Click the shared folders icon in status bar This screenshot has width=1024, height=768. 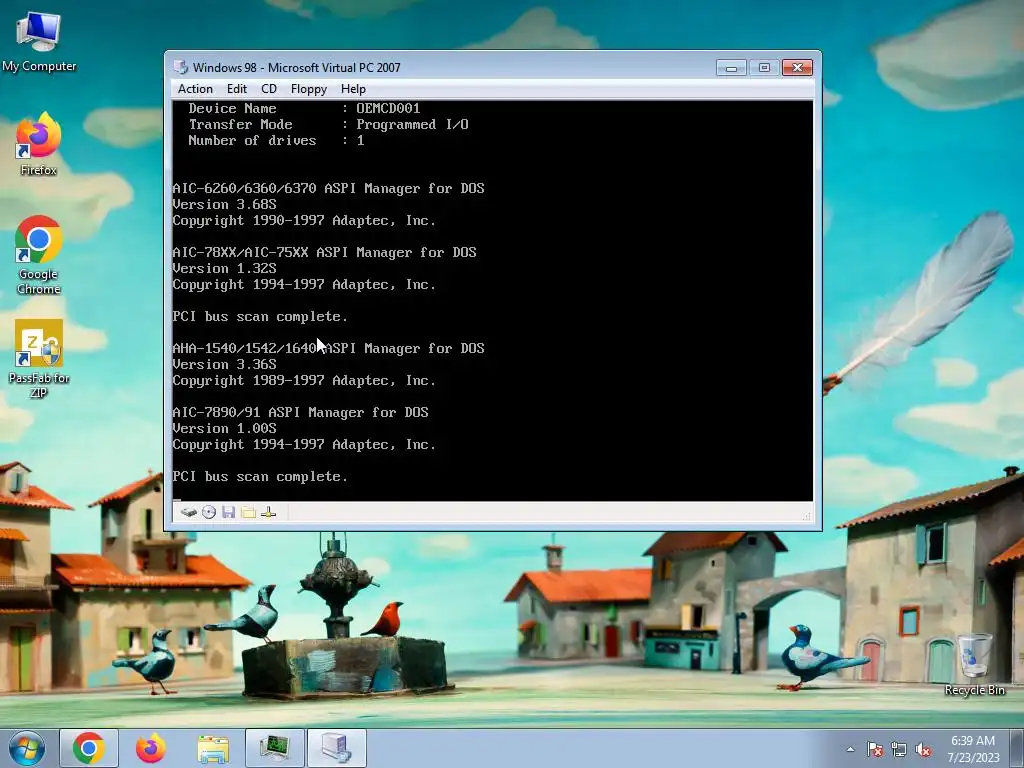coord(248,513)
